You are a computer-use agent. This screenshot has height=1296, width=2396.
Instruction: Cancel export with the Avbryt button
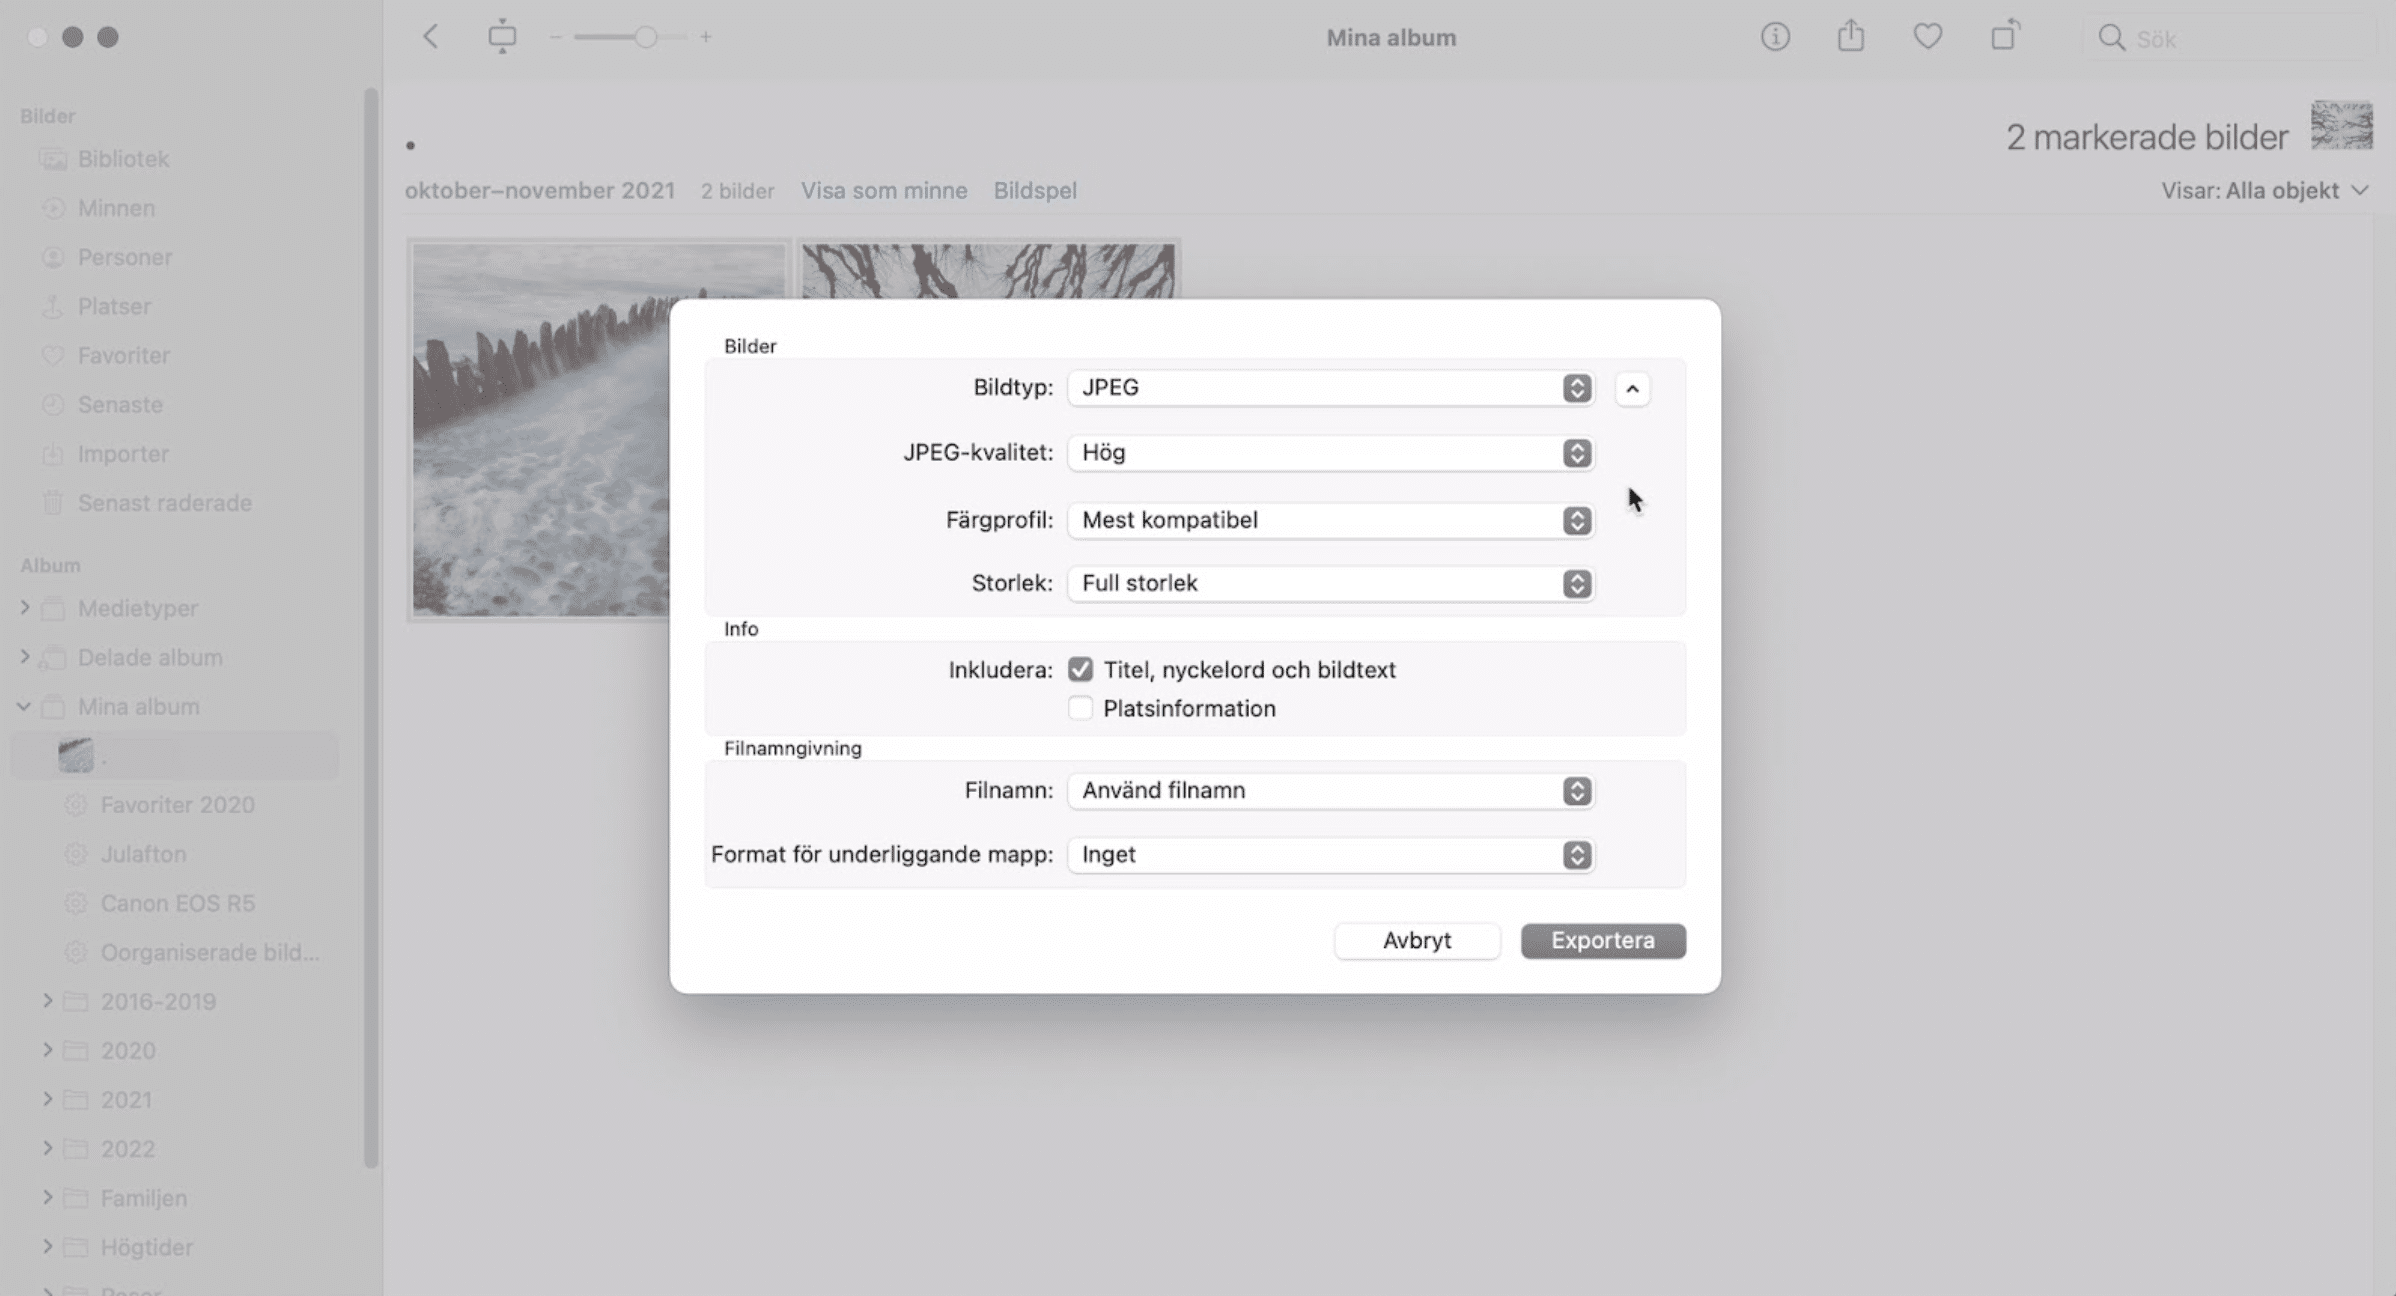point(1417,940)
